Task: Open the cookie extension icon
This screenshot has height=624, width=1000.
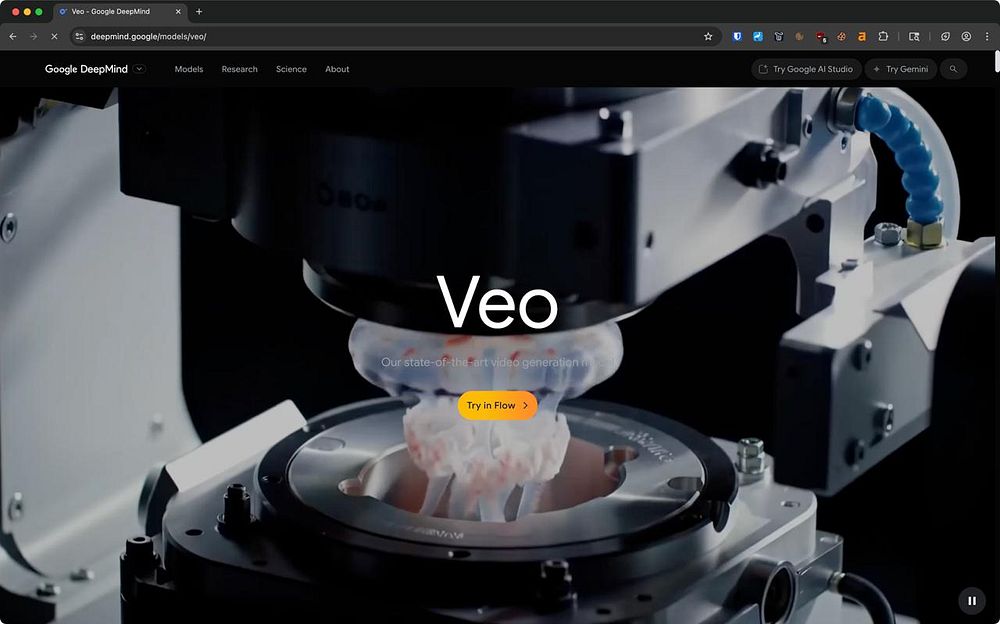Action: coord(841,36)
